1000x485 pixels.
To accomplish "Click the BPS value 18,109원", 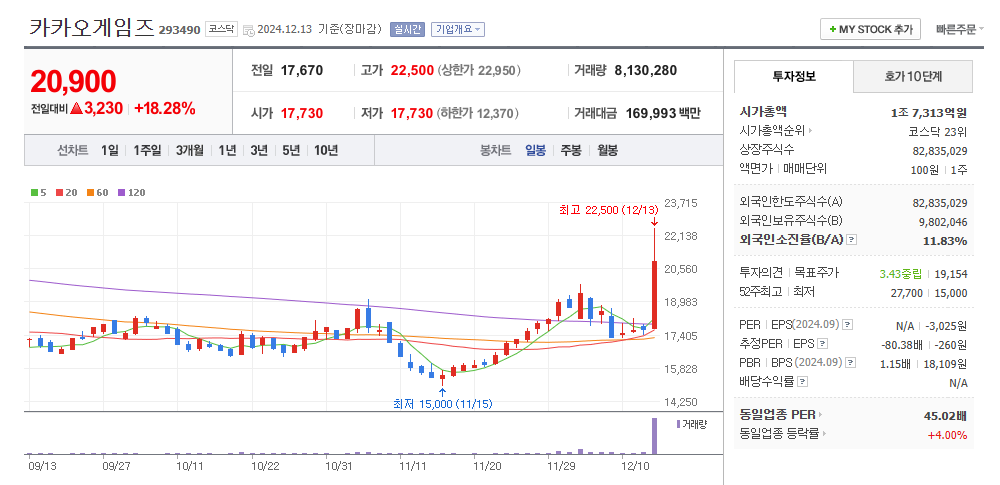I will (946, 364).
